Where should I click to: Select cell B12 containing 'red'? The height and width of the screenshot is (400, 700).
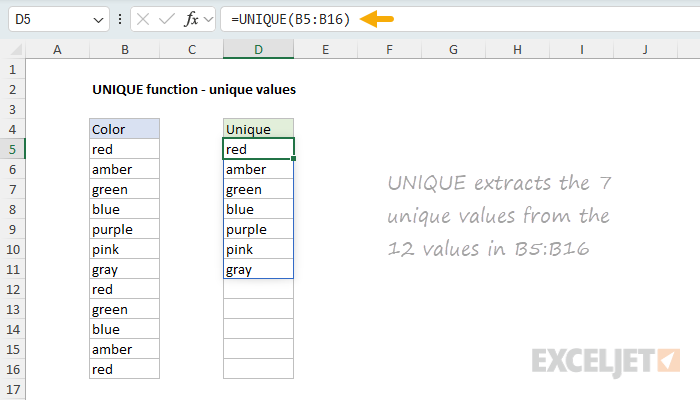pyautogui.click(x=125, y=289)
